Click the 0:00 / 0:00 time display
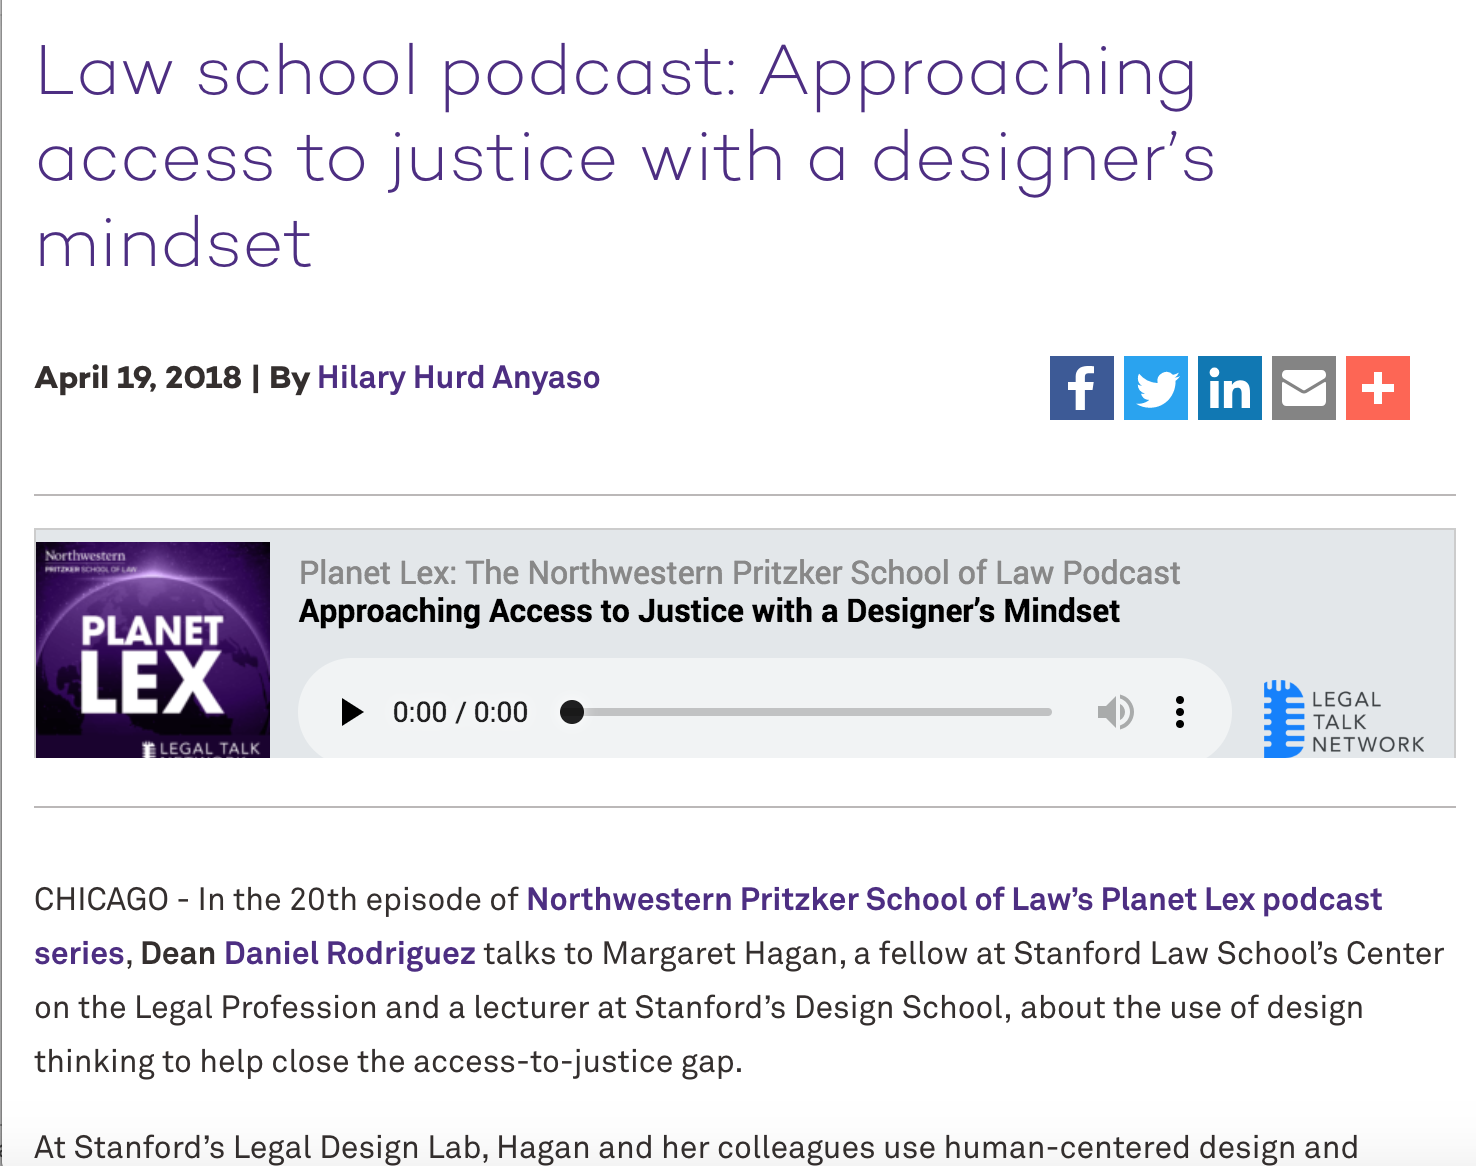Image resolution: width=1476 pixels, height=1166 pixels. tap(460, 712)
